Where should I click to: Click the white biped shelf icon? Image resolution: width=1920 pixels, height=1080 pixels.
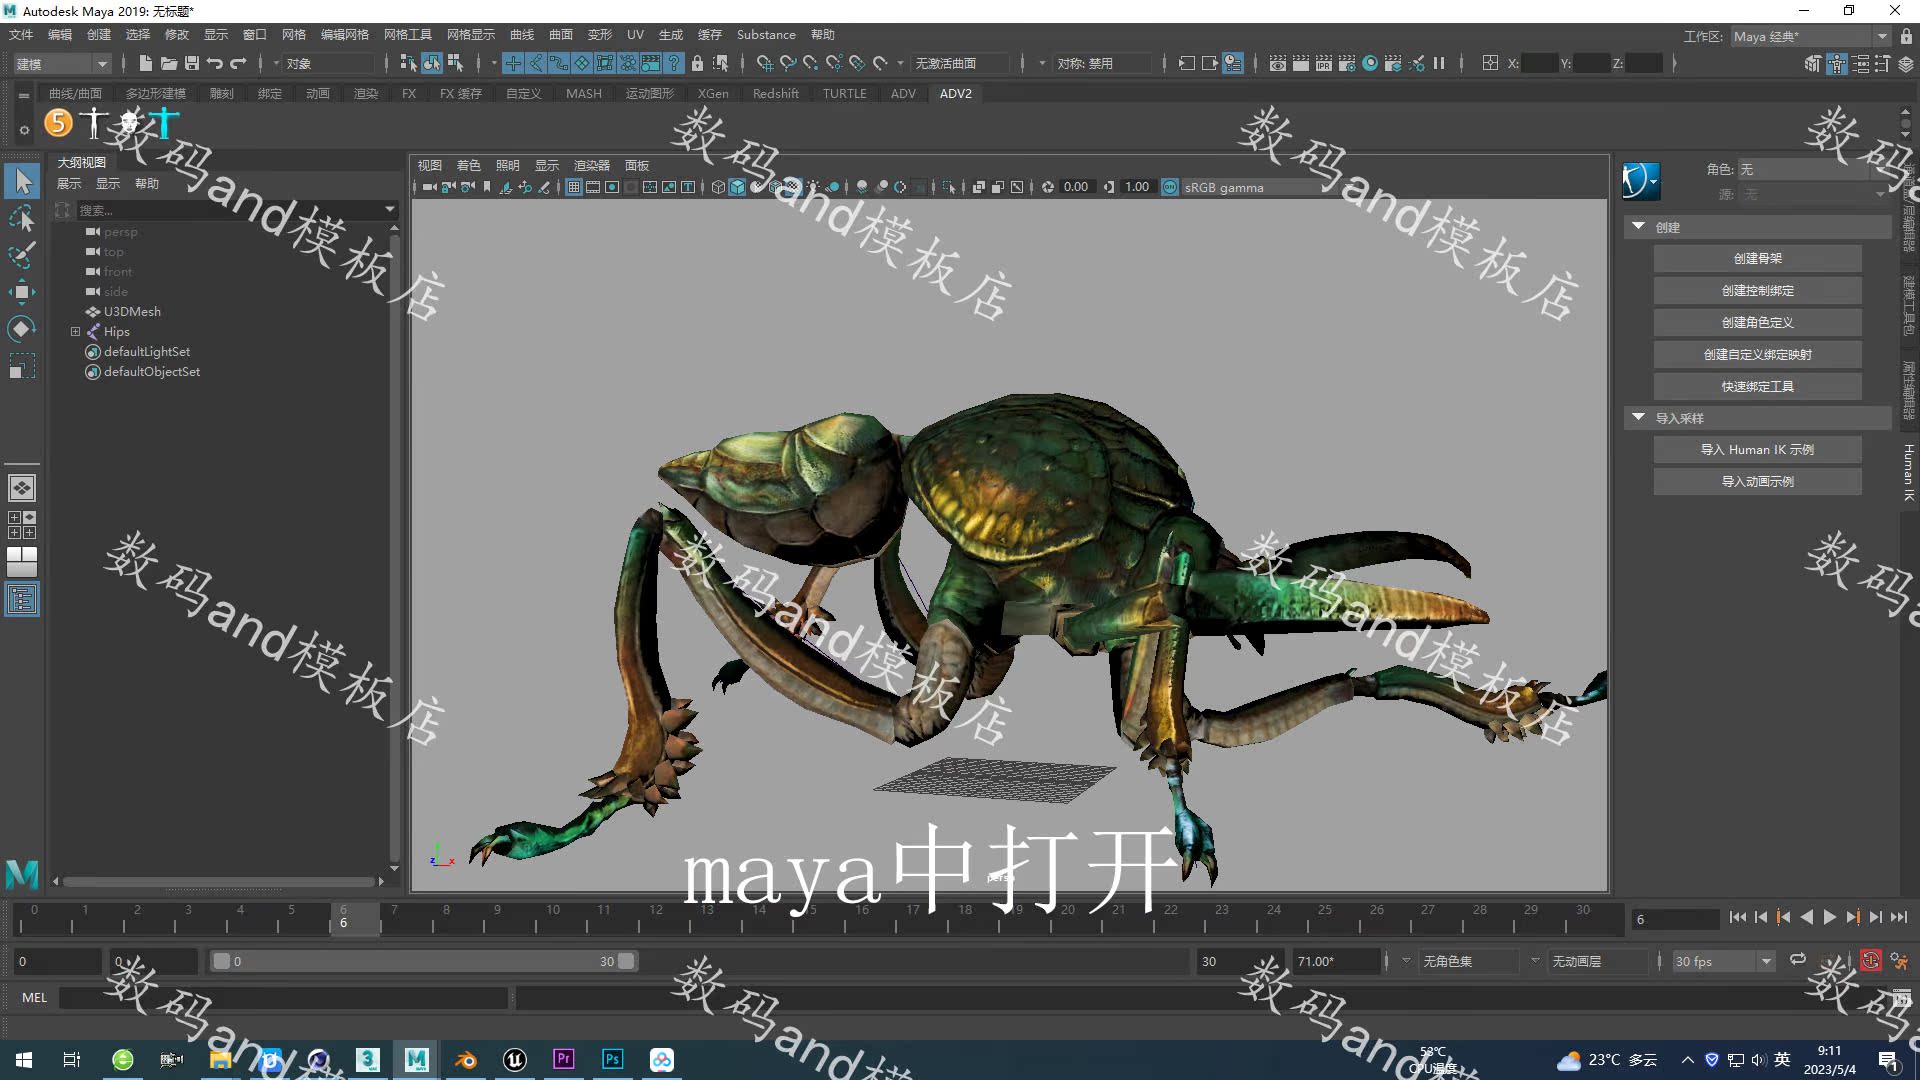pyautogui.click(x=94, y=123)
